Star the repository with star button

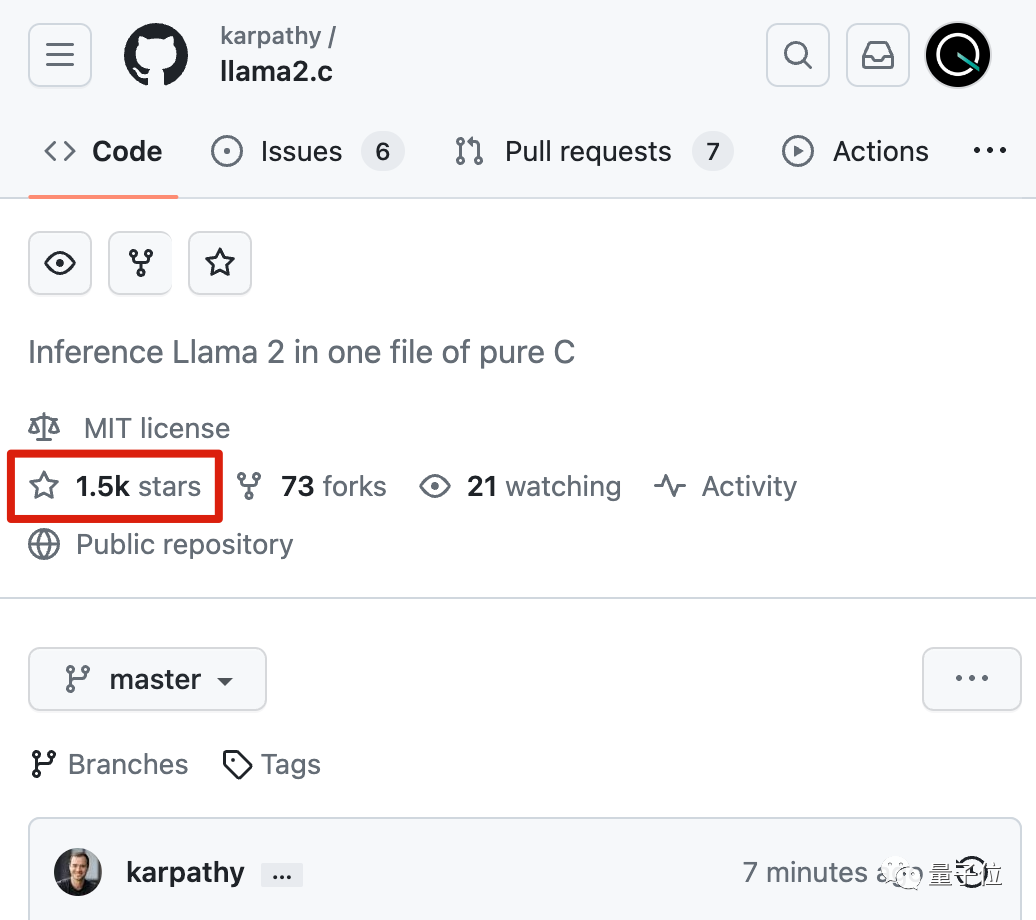(220, 263)
